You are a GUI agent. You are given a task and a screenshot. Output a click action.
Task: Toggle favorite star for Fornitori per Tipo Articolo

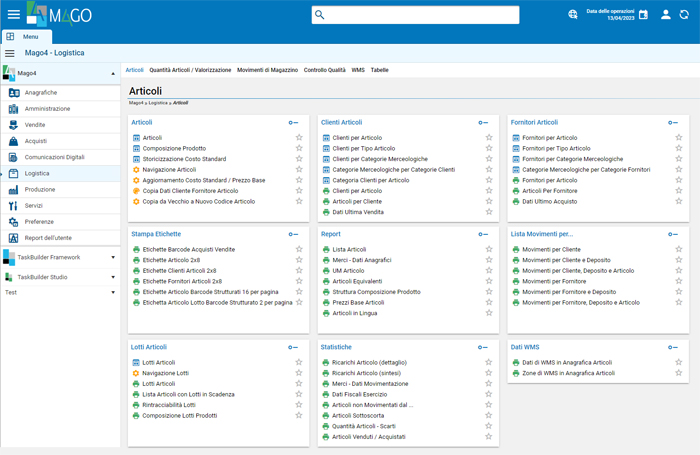pos(679,148)
